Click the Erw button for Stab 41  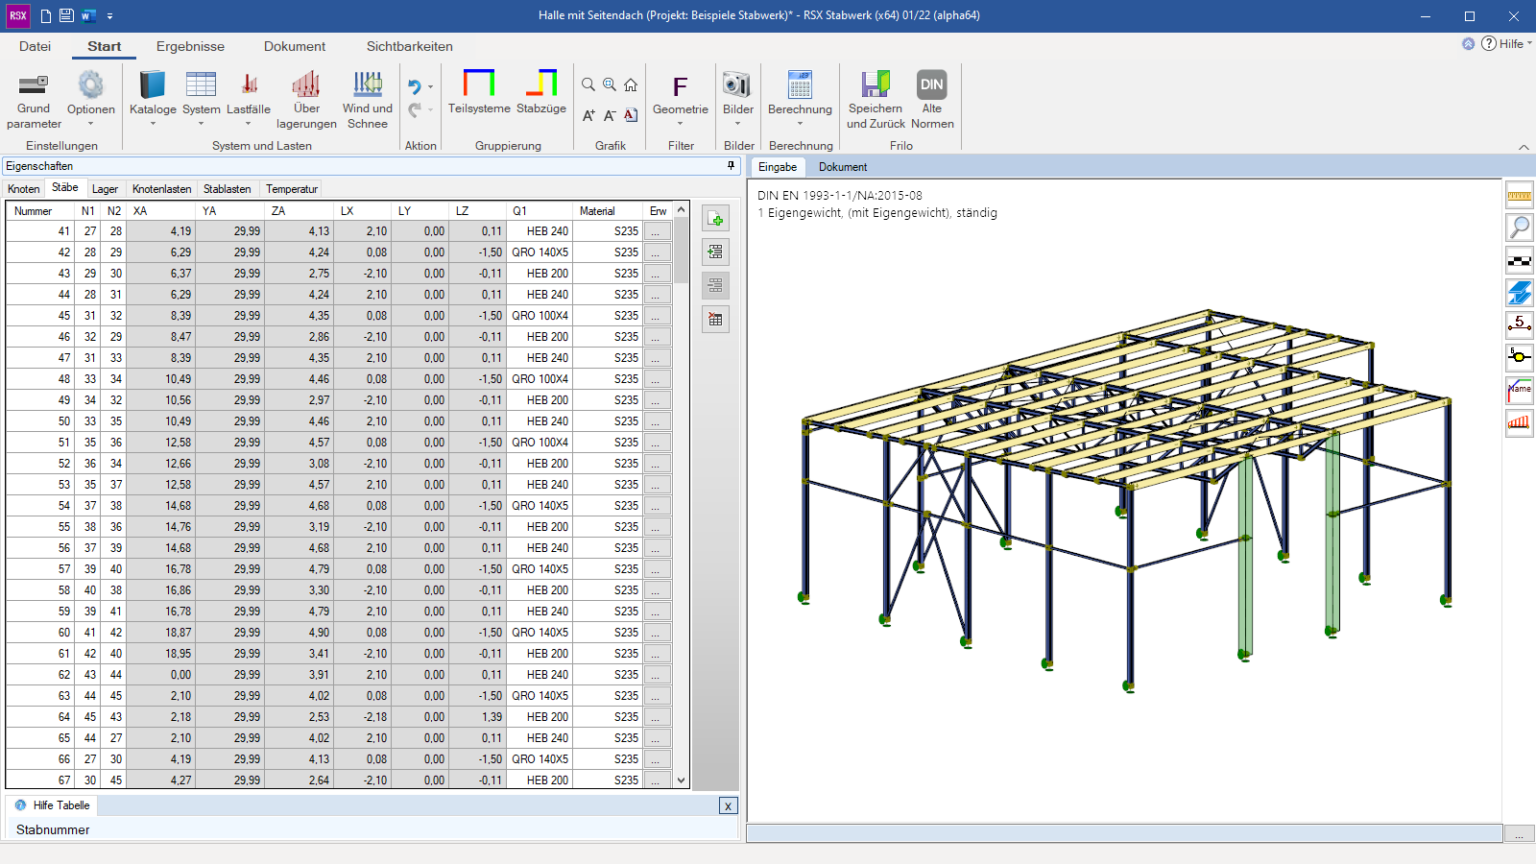click(x=656, y=231)
